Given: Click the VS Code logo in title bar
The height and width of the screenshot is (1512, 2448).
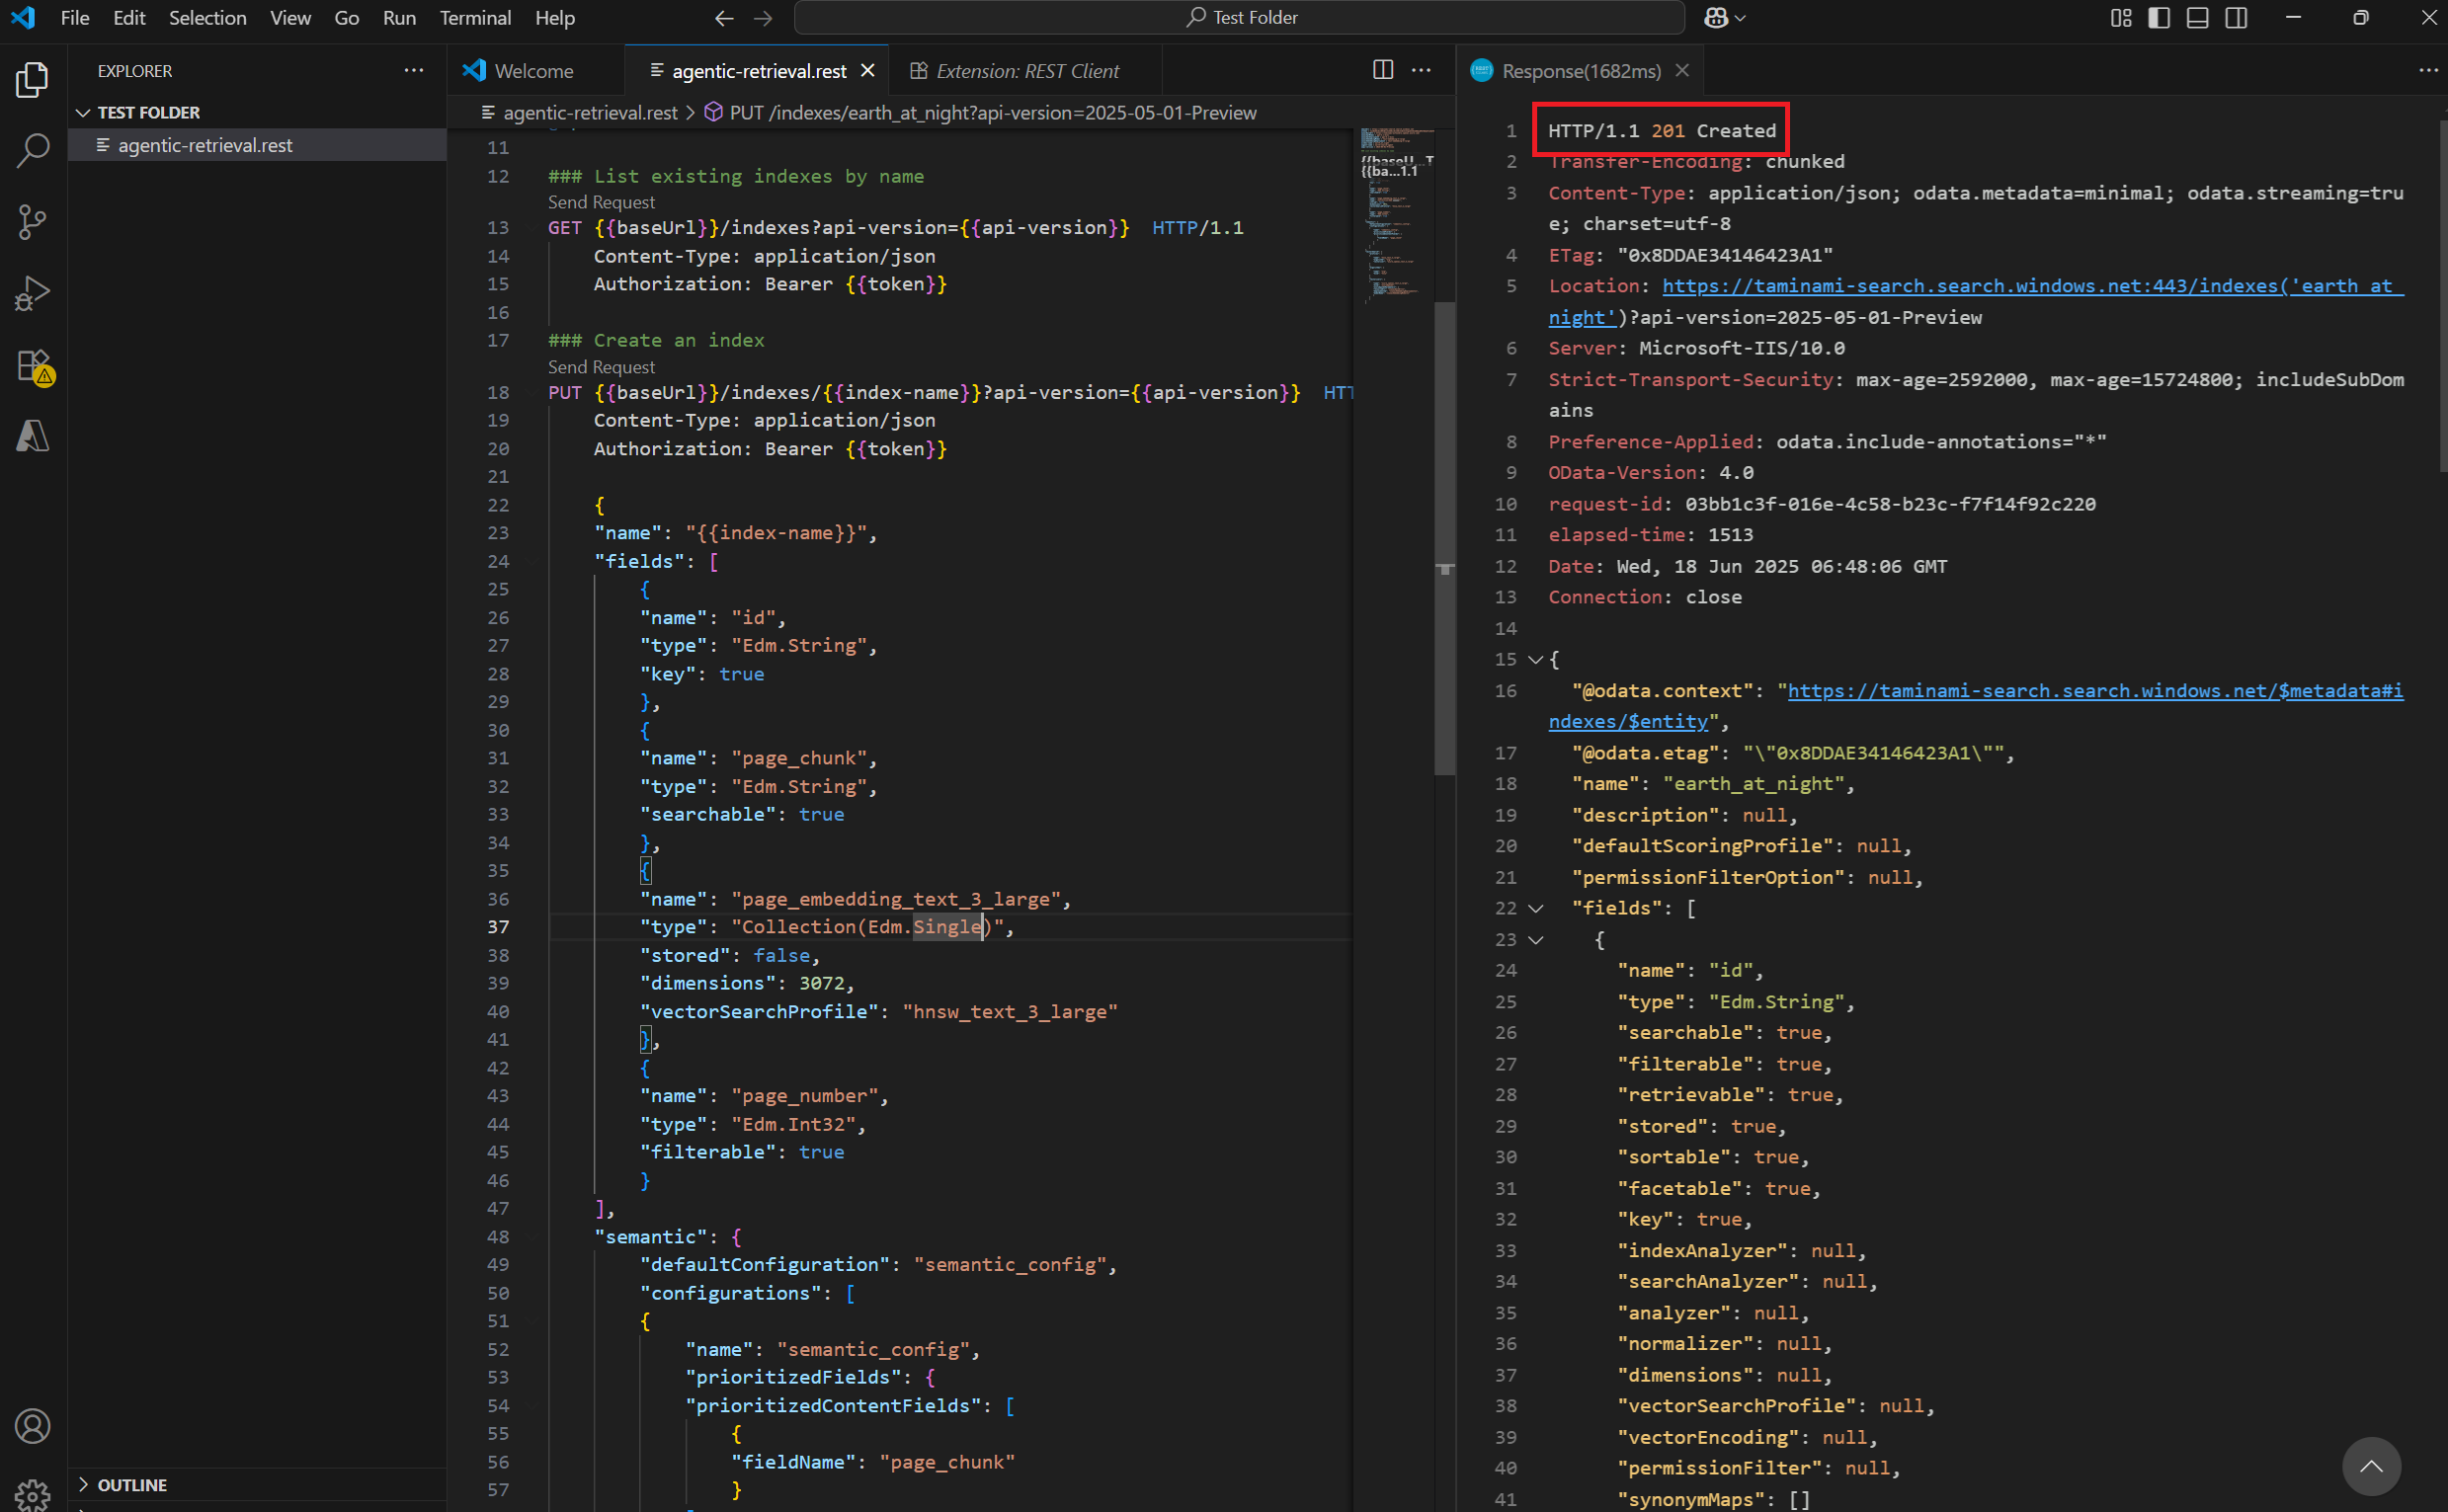Looking at the screenshot, I should coord(23,17).
